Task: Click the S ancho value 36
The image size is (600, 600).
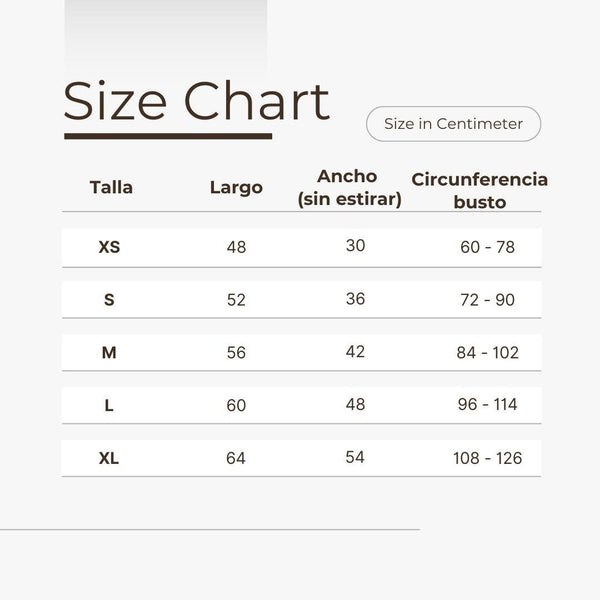Action: 355,299
